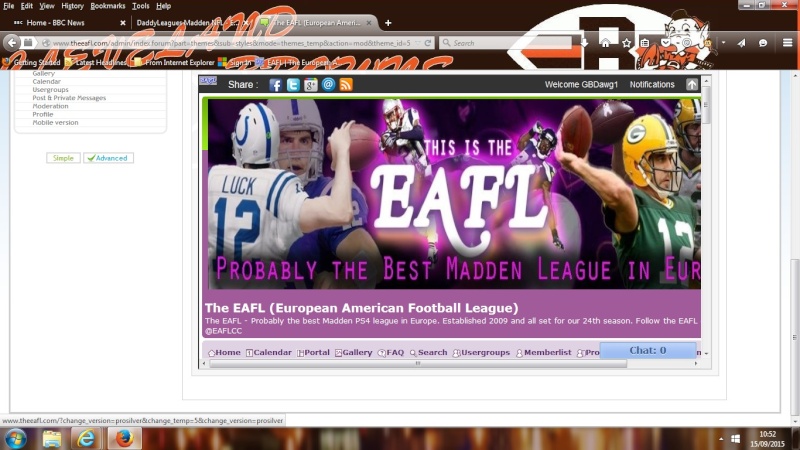Click the email share icon

(329, 84)
